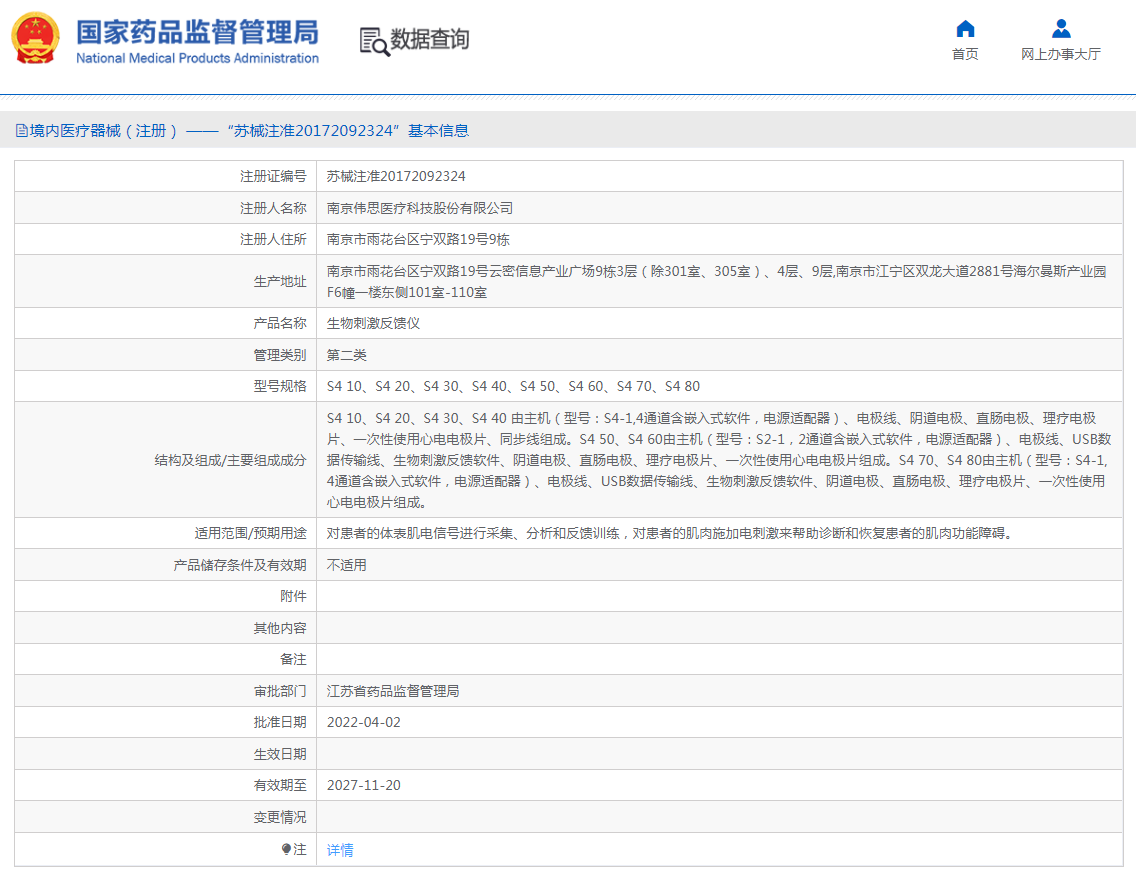
Task: Click the 有效期至 value 2027-11-20
Action: click(x=362, y=785)
